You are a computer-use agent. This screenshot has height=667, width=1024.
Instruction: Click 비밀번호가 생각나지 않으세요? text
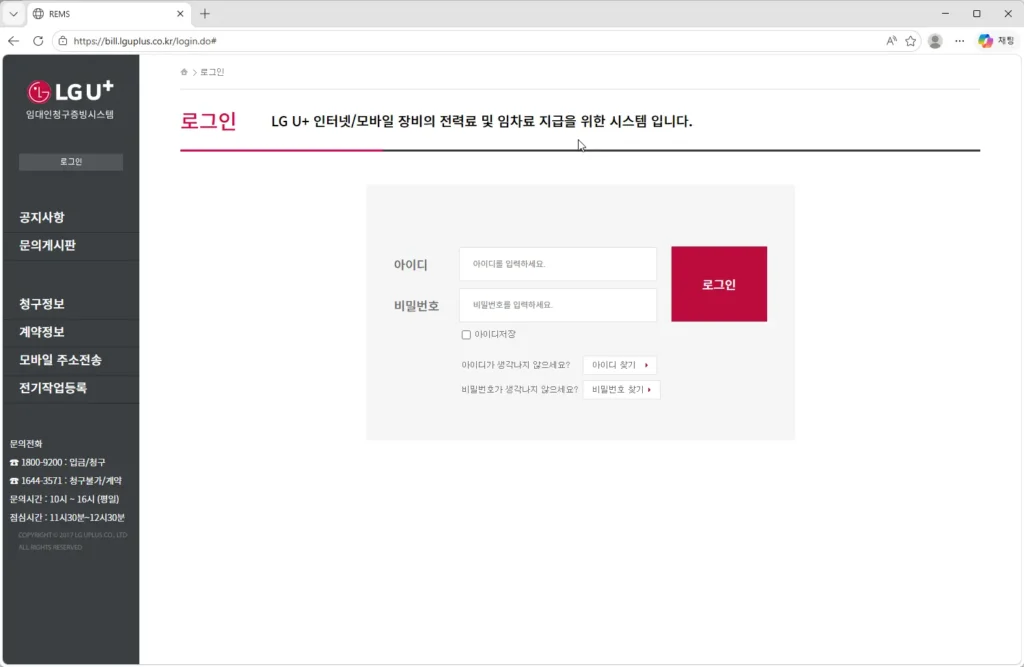coord(520,389)
